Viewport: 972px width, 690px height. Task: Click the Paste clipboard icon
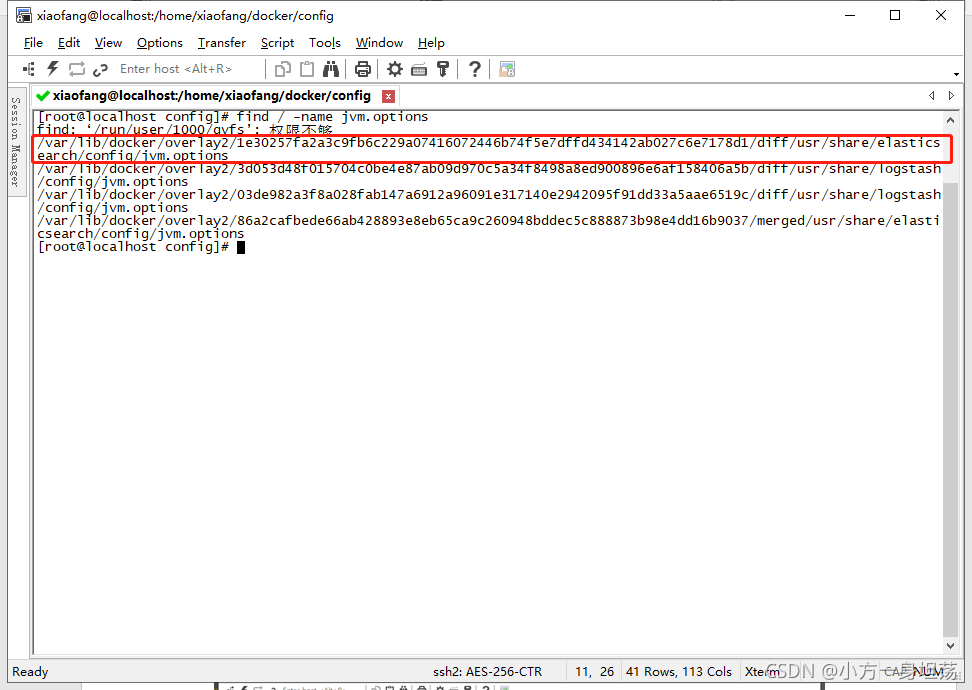[307, 69]
